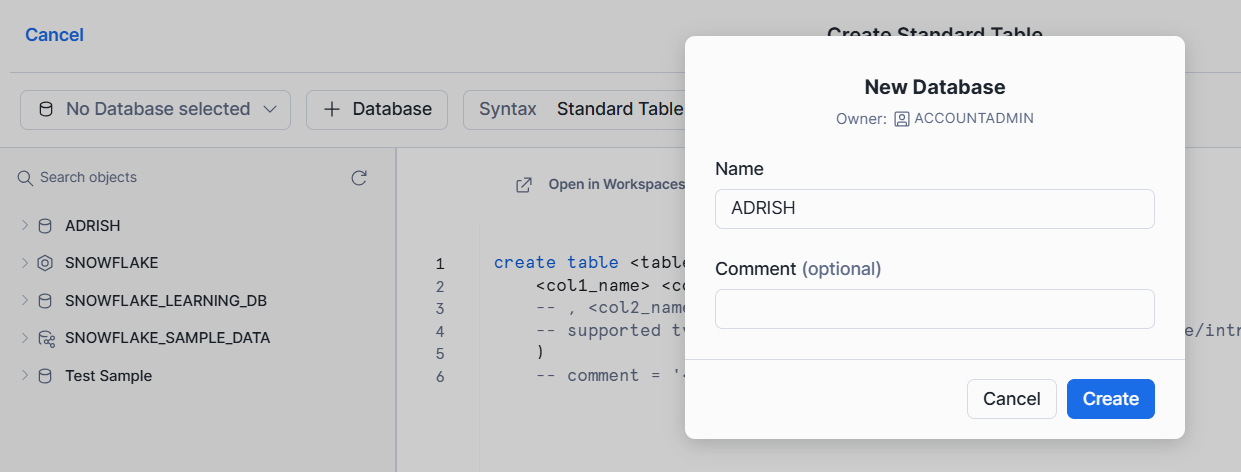Click the open-in-new-window icon beside Workspaces
This screenshot has width=1241, height=472.
click(523, 185)
